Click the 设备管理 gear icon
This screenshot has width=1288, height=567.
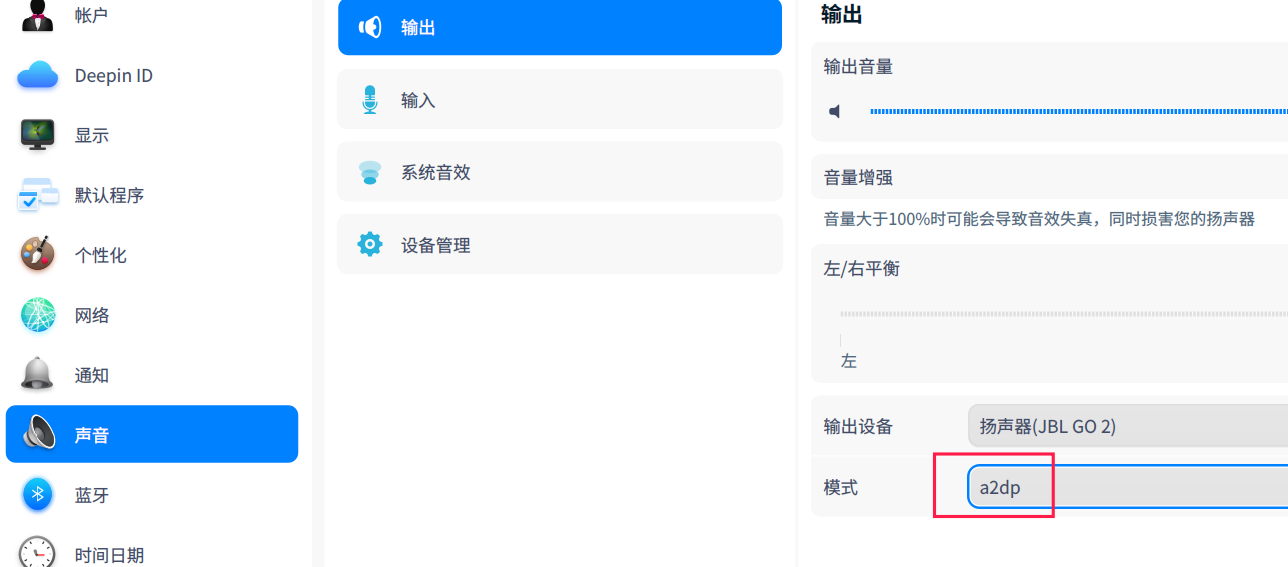(x=370, y=245)
